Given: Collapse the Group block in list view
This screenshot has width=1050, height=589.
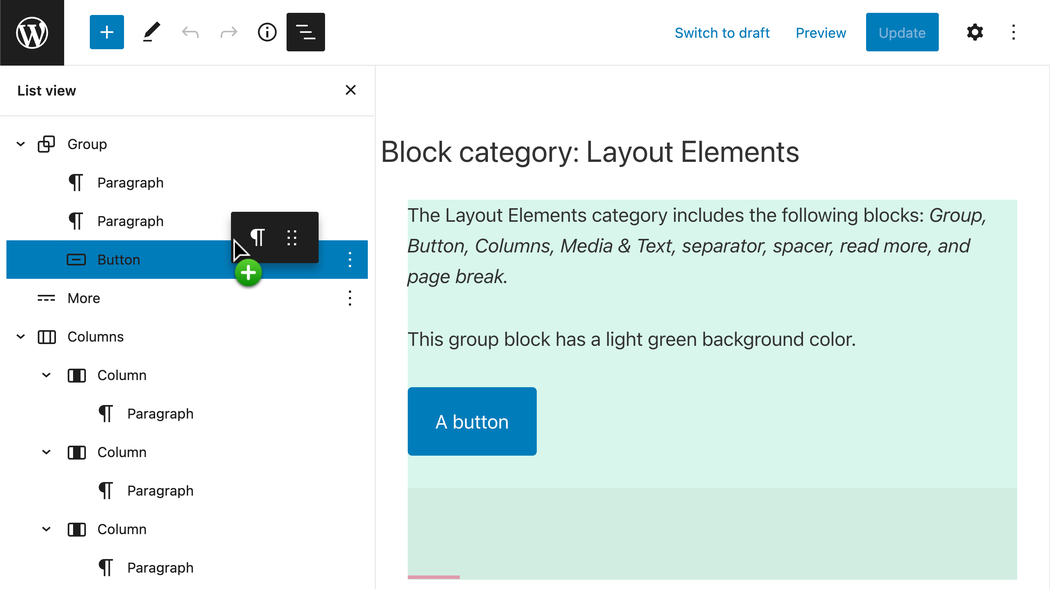Looking at the screenshot, I should point(21,144).
